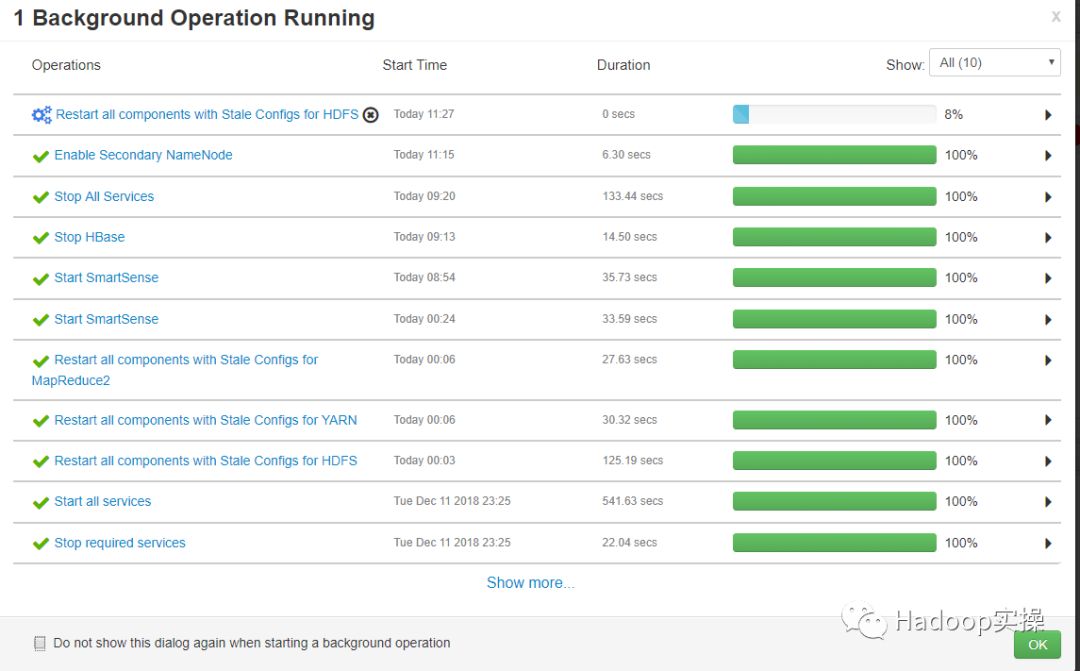Image resolution: width=1080 pixels, height=671 pixels.
Task: Click the checkmark beside Stop required services
Action: pos(41,544)
